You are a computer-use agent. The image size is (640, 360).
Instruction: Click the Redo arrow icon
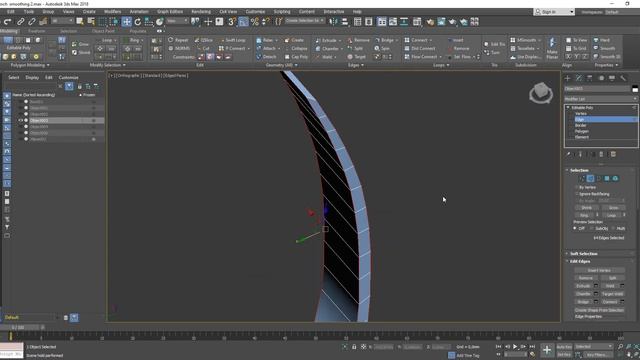coord(7,22)
